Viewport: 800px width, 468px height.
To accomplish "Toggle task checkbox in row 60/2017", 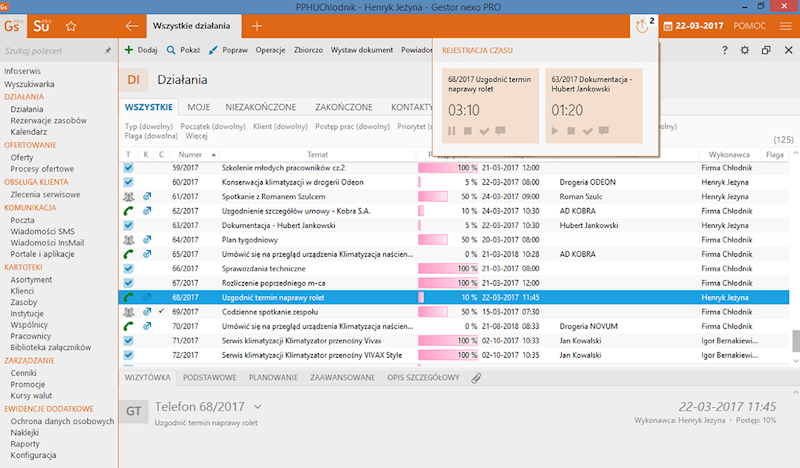I will click(129, 182).
